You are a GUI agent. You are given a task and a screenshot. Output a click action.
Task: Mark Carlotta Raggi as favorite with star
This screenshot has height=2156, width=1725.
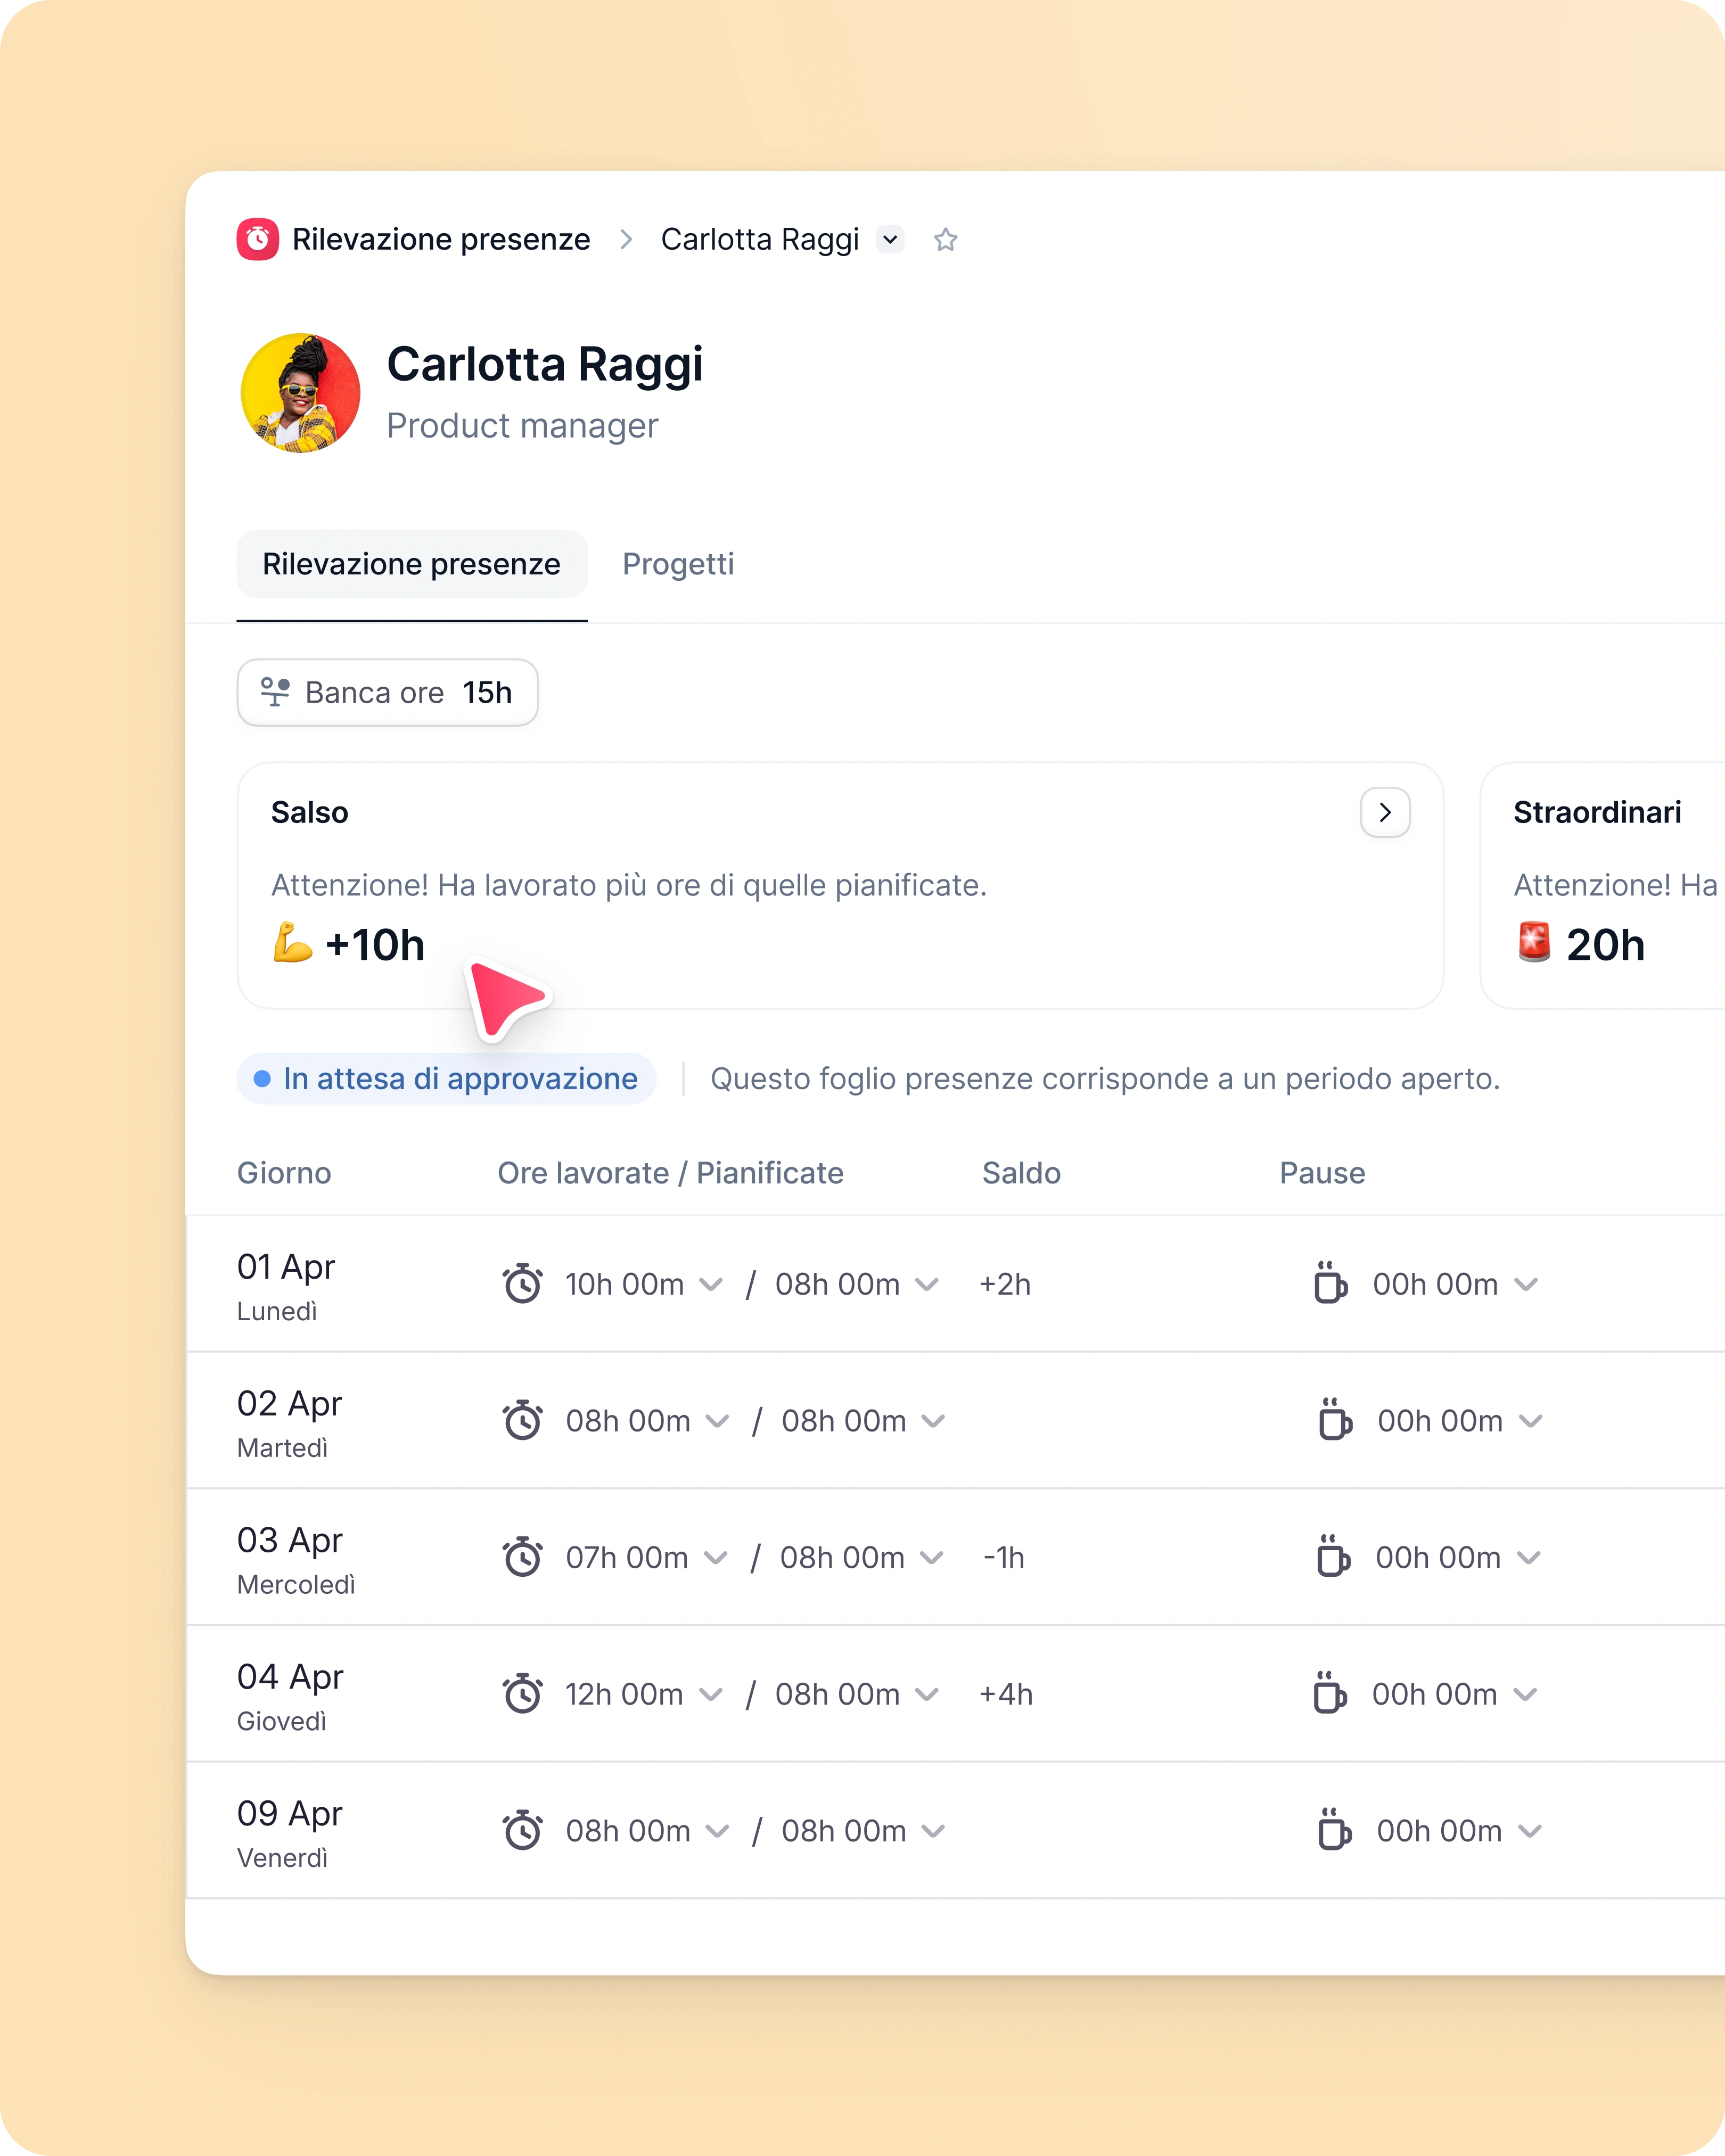coord(945,240)
